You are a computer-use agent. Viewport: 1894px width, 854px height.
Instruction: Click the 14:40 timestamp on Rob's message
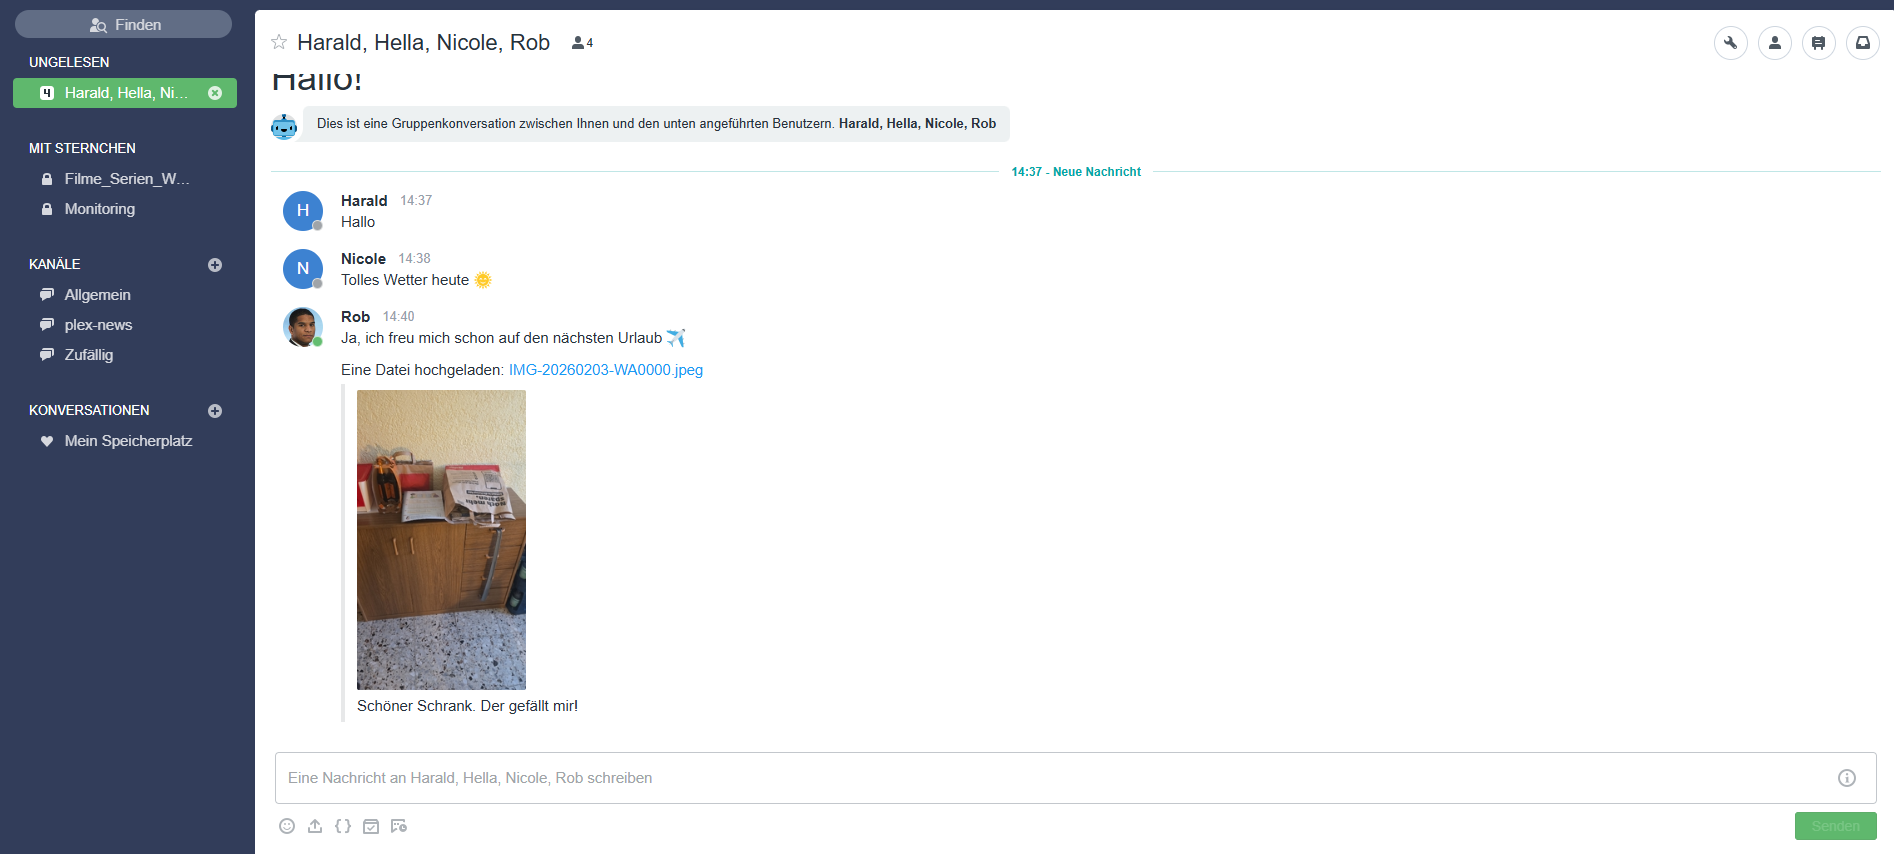(x=399, y=317)
